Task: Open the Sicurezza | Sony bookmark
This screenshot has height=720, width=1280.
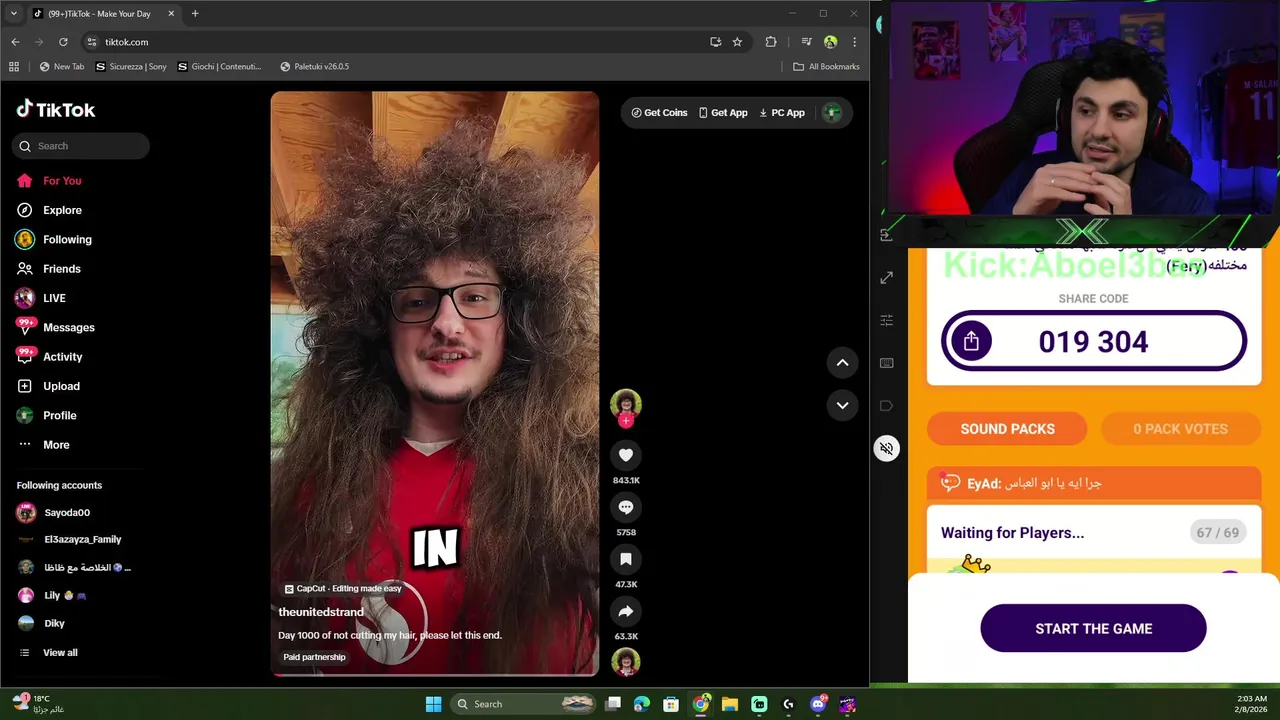Action: pyautogui.click(x=131, y=67)
